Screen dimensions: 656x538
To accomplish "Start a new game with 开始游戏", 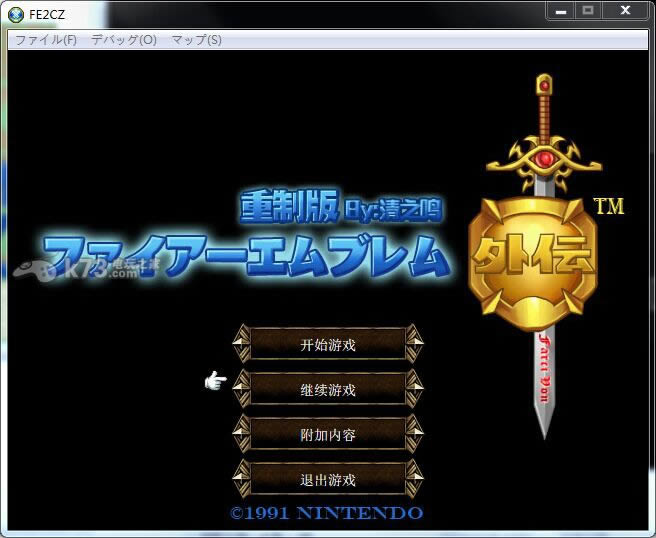I will click(x=328, y=345).
